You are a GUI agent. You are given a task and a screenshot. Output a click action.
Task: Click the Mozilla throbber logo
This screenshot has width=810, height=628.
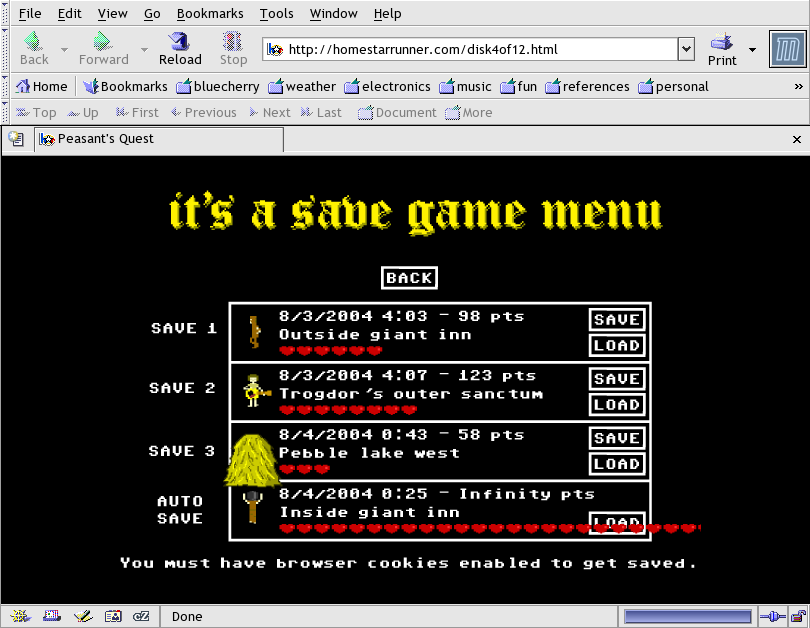pos(787,50)
